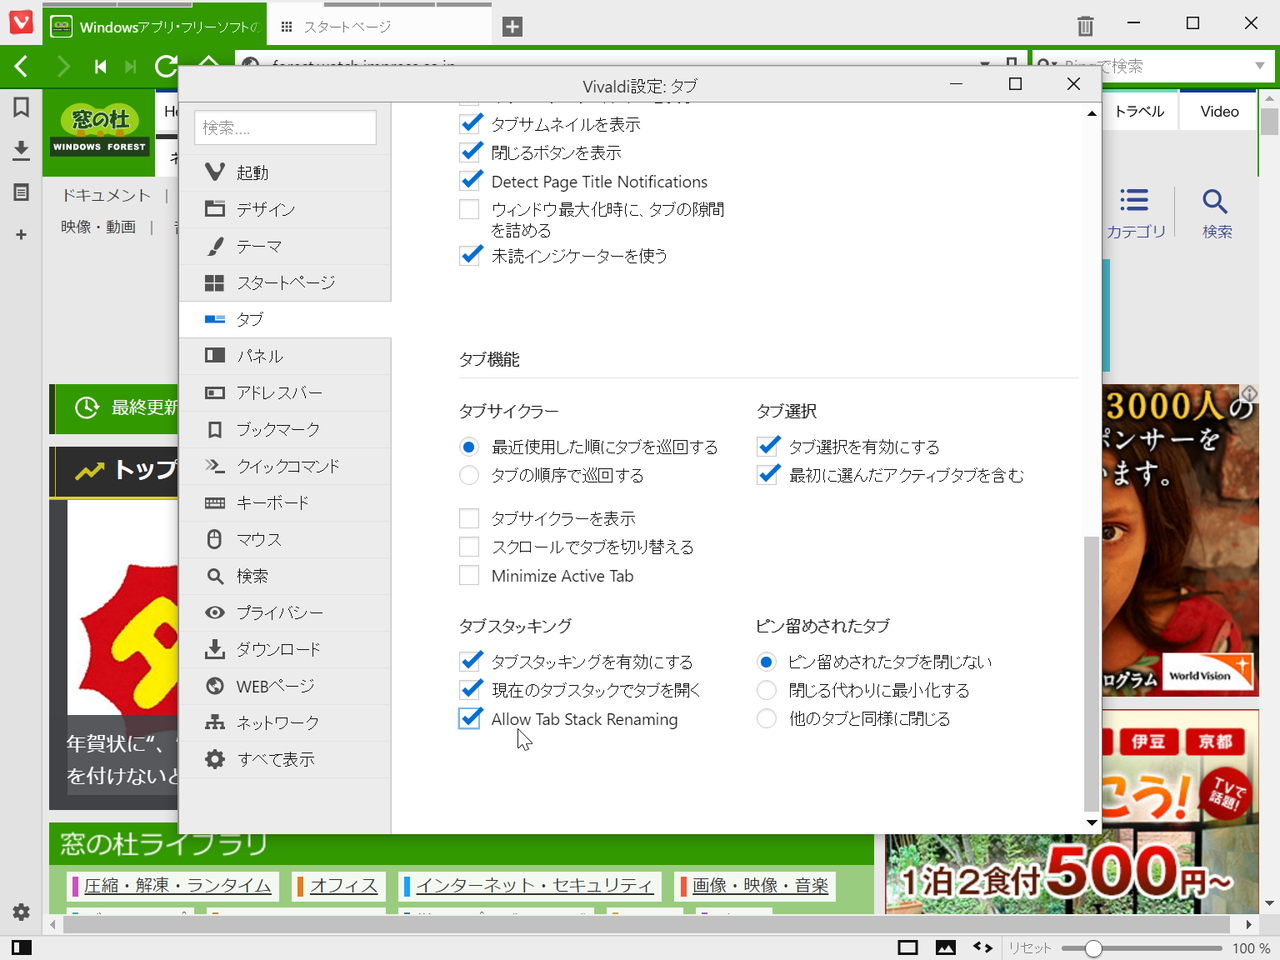Image resolution: width=1280 pixels, height=960 pixels.
Task: Click the page zoom slider
Action: click(x=1095, y=947)
